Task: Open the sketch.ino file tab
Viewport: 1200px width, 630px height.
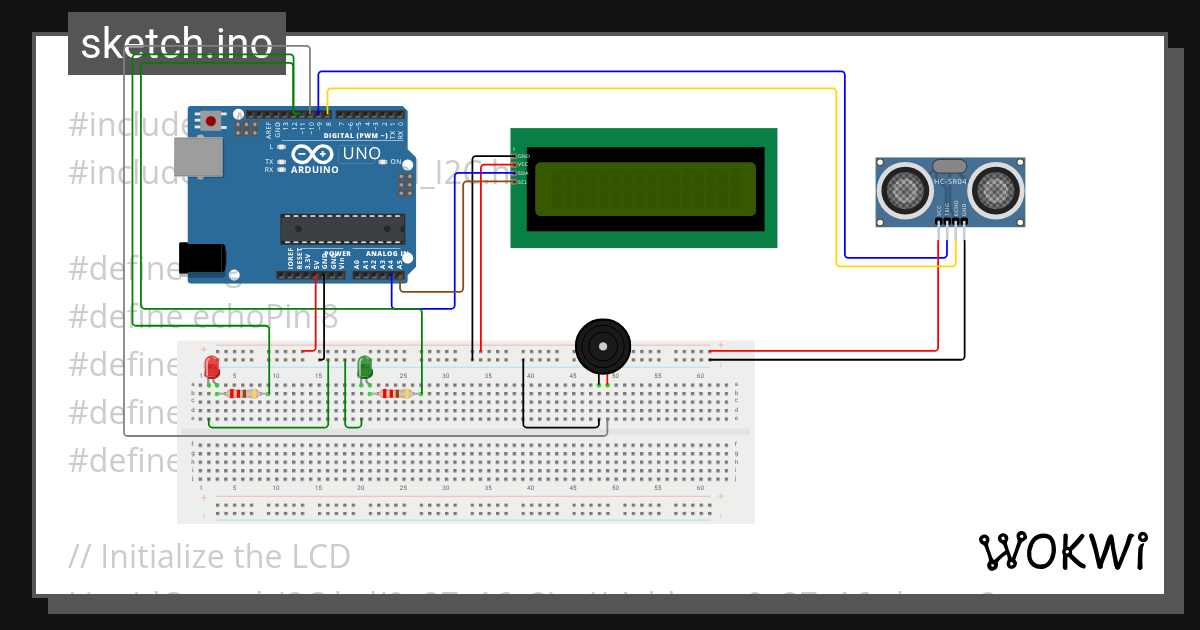Action: [x=176, y=44]
